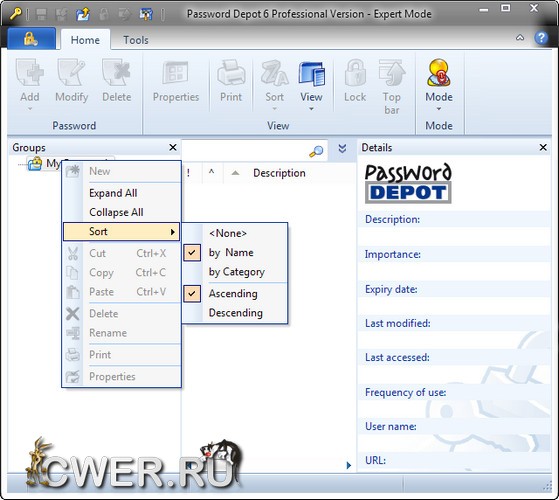Click the clipboard icon next to Paste

[73, 292]
